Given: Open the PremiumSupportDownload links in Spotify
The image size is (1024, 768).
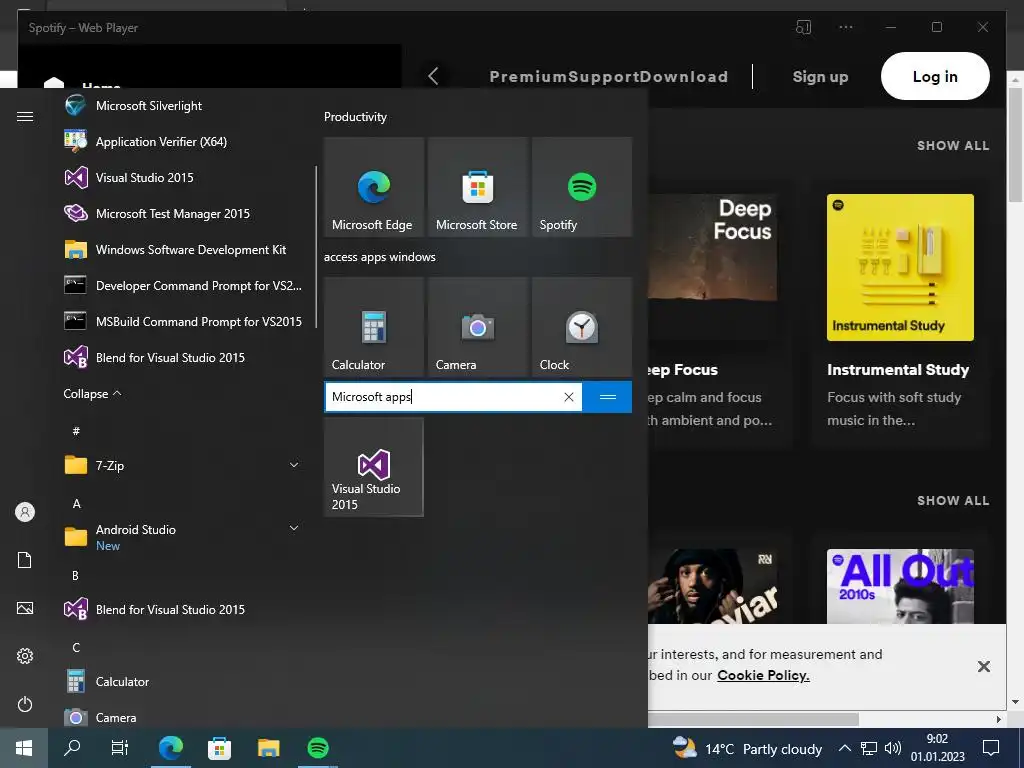Looking at the screenshot, I should tap(609, 76).
